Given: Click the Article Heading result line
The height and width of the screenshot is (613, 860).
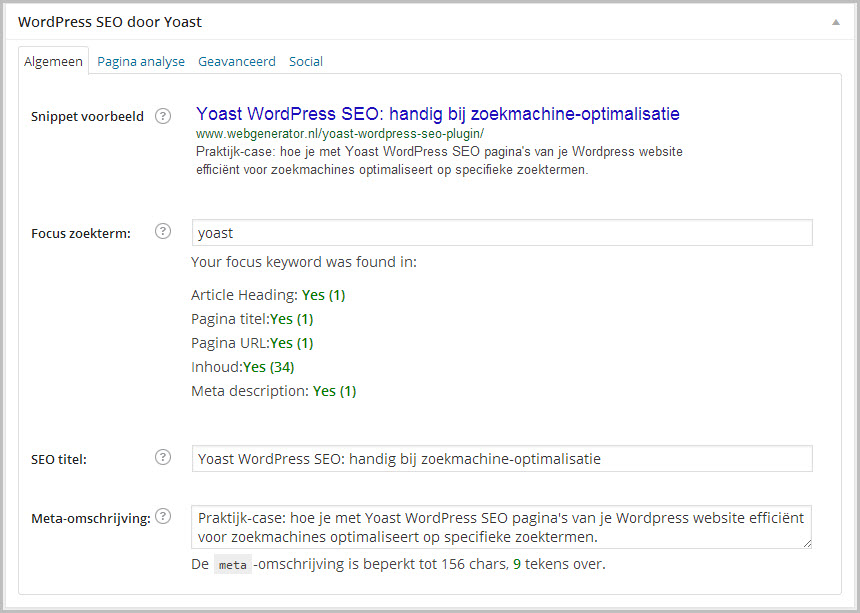Looking at the screenshot, I should click(269, 294).
